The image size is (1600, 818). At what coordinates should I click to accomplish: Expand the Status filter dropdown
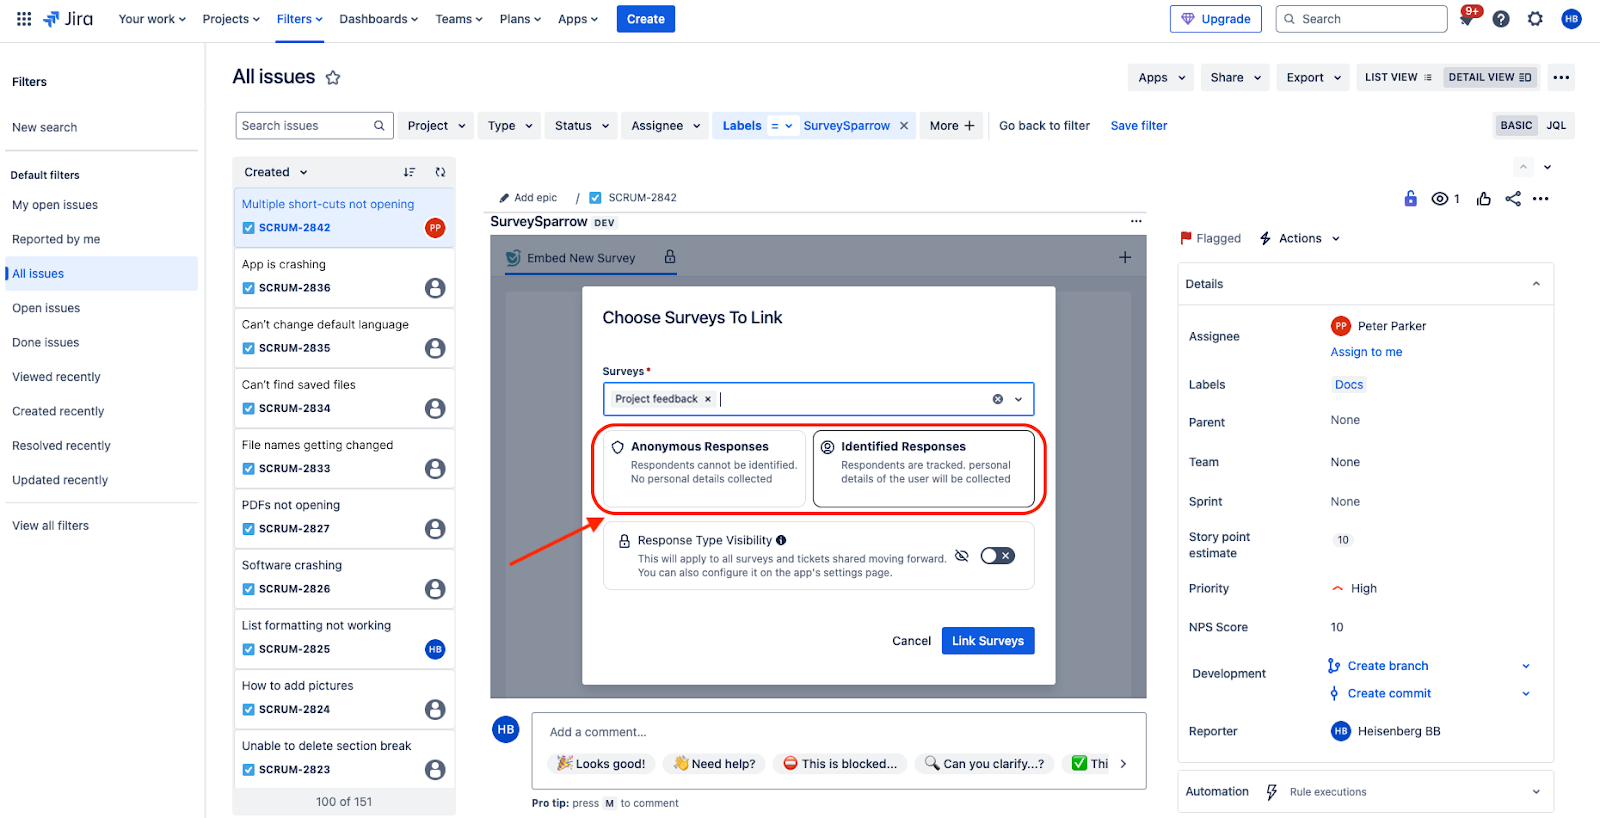(x=581, y=126)
